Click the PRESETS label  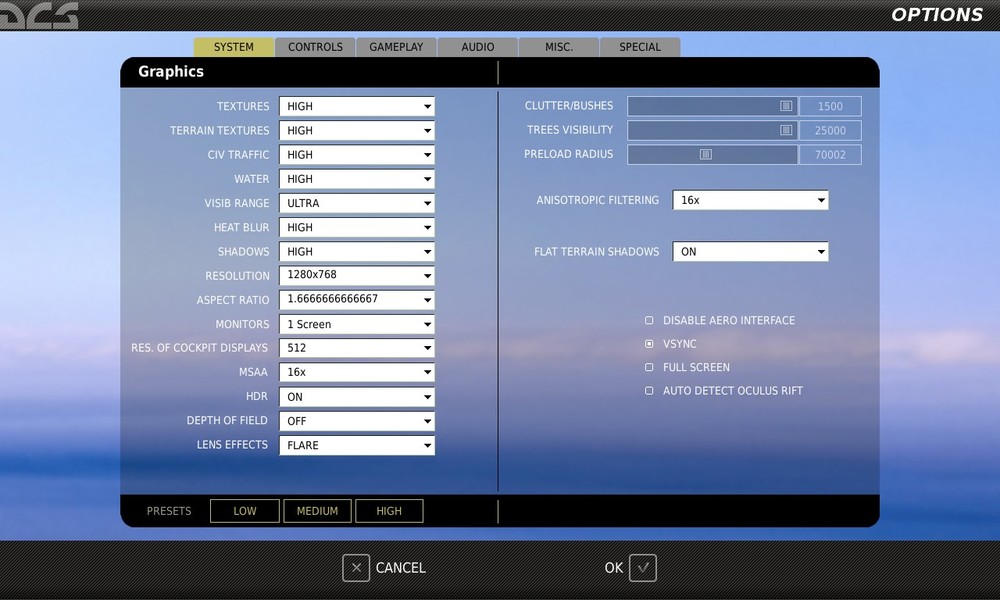[x=169, y=511]
